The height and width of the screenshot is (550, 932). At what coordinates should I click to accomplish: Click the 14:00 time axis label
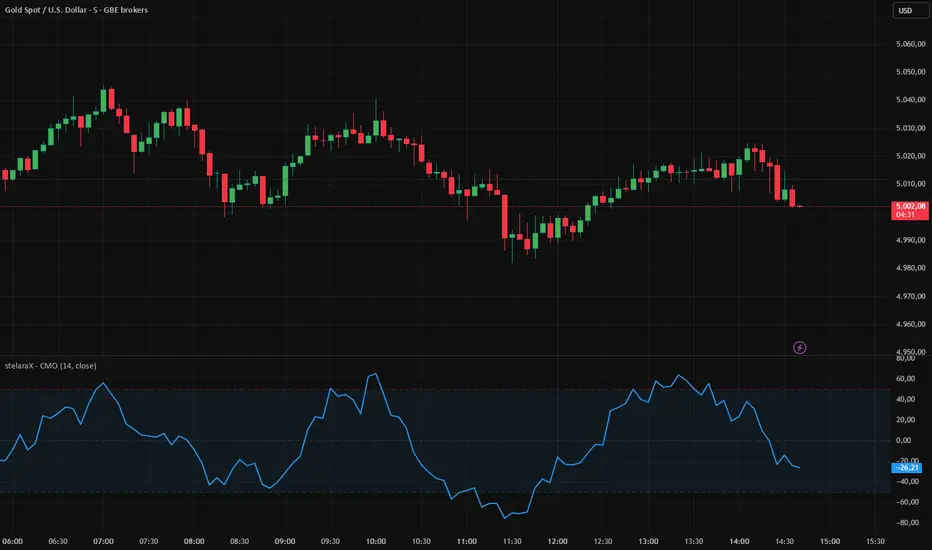[x=739, y=541]
